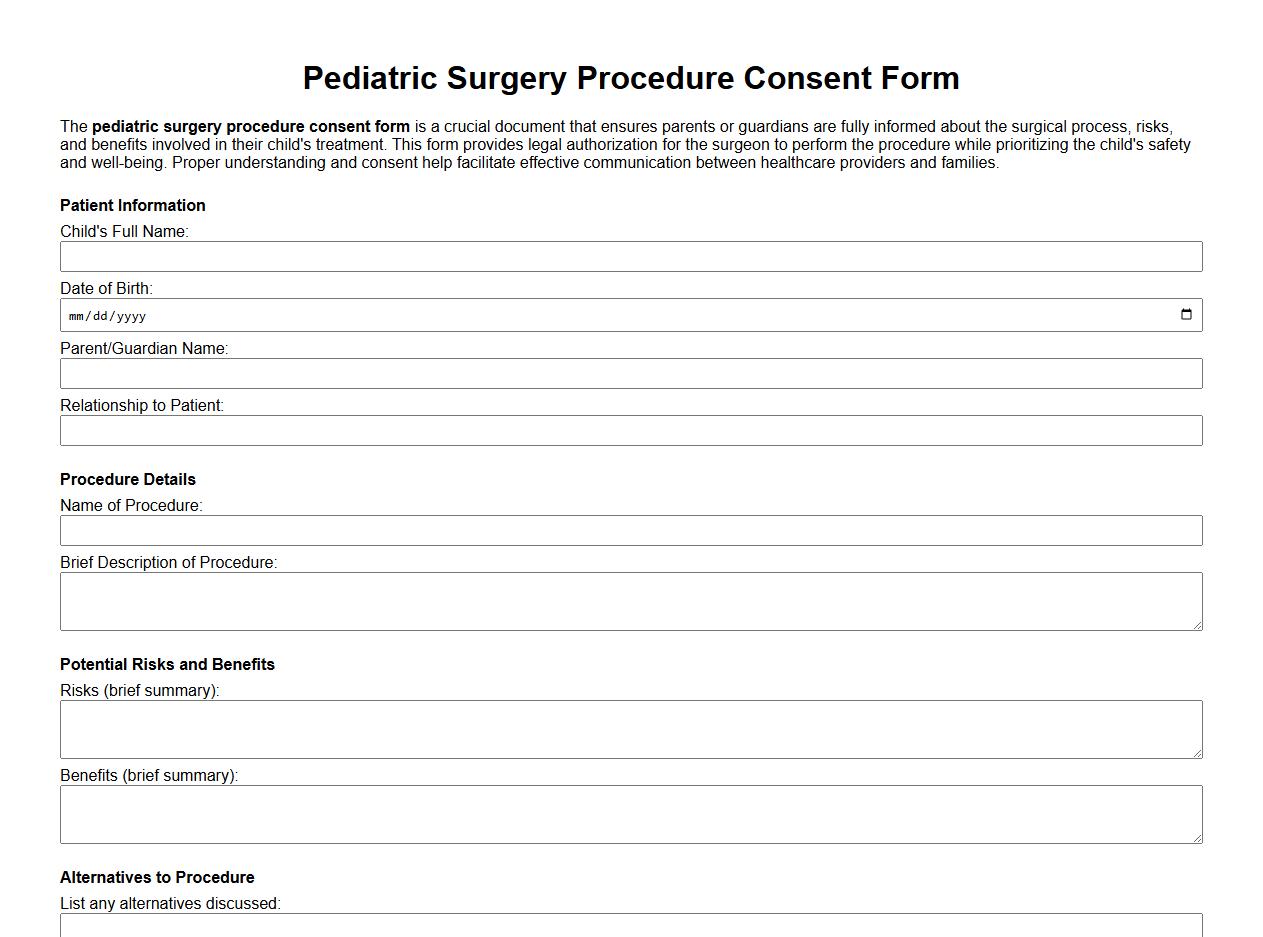Open the date picker calendar icon

pyautogui.click(x=1186, y=314)
